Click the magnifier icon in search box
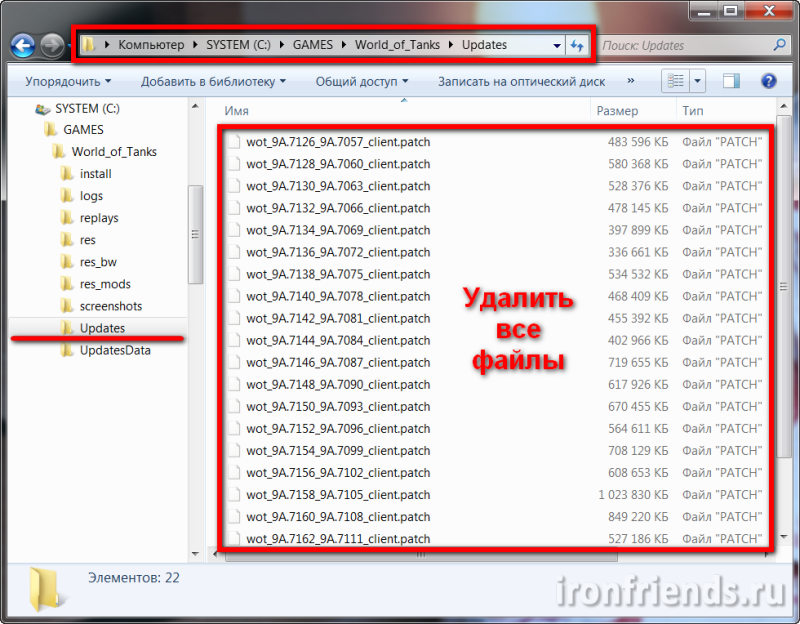This screenshot has height=624, width=800. point(780,46)
